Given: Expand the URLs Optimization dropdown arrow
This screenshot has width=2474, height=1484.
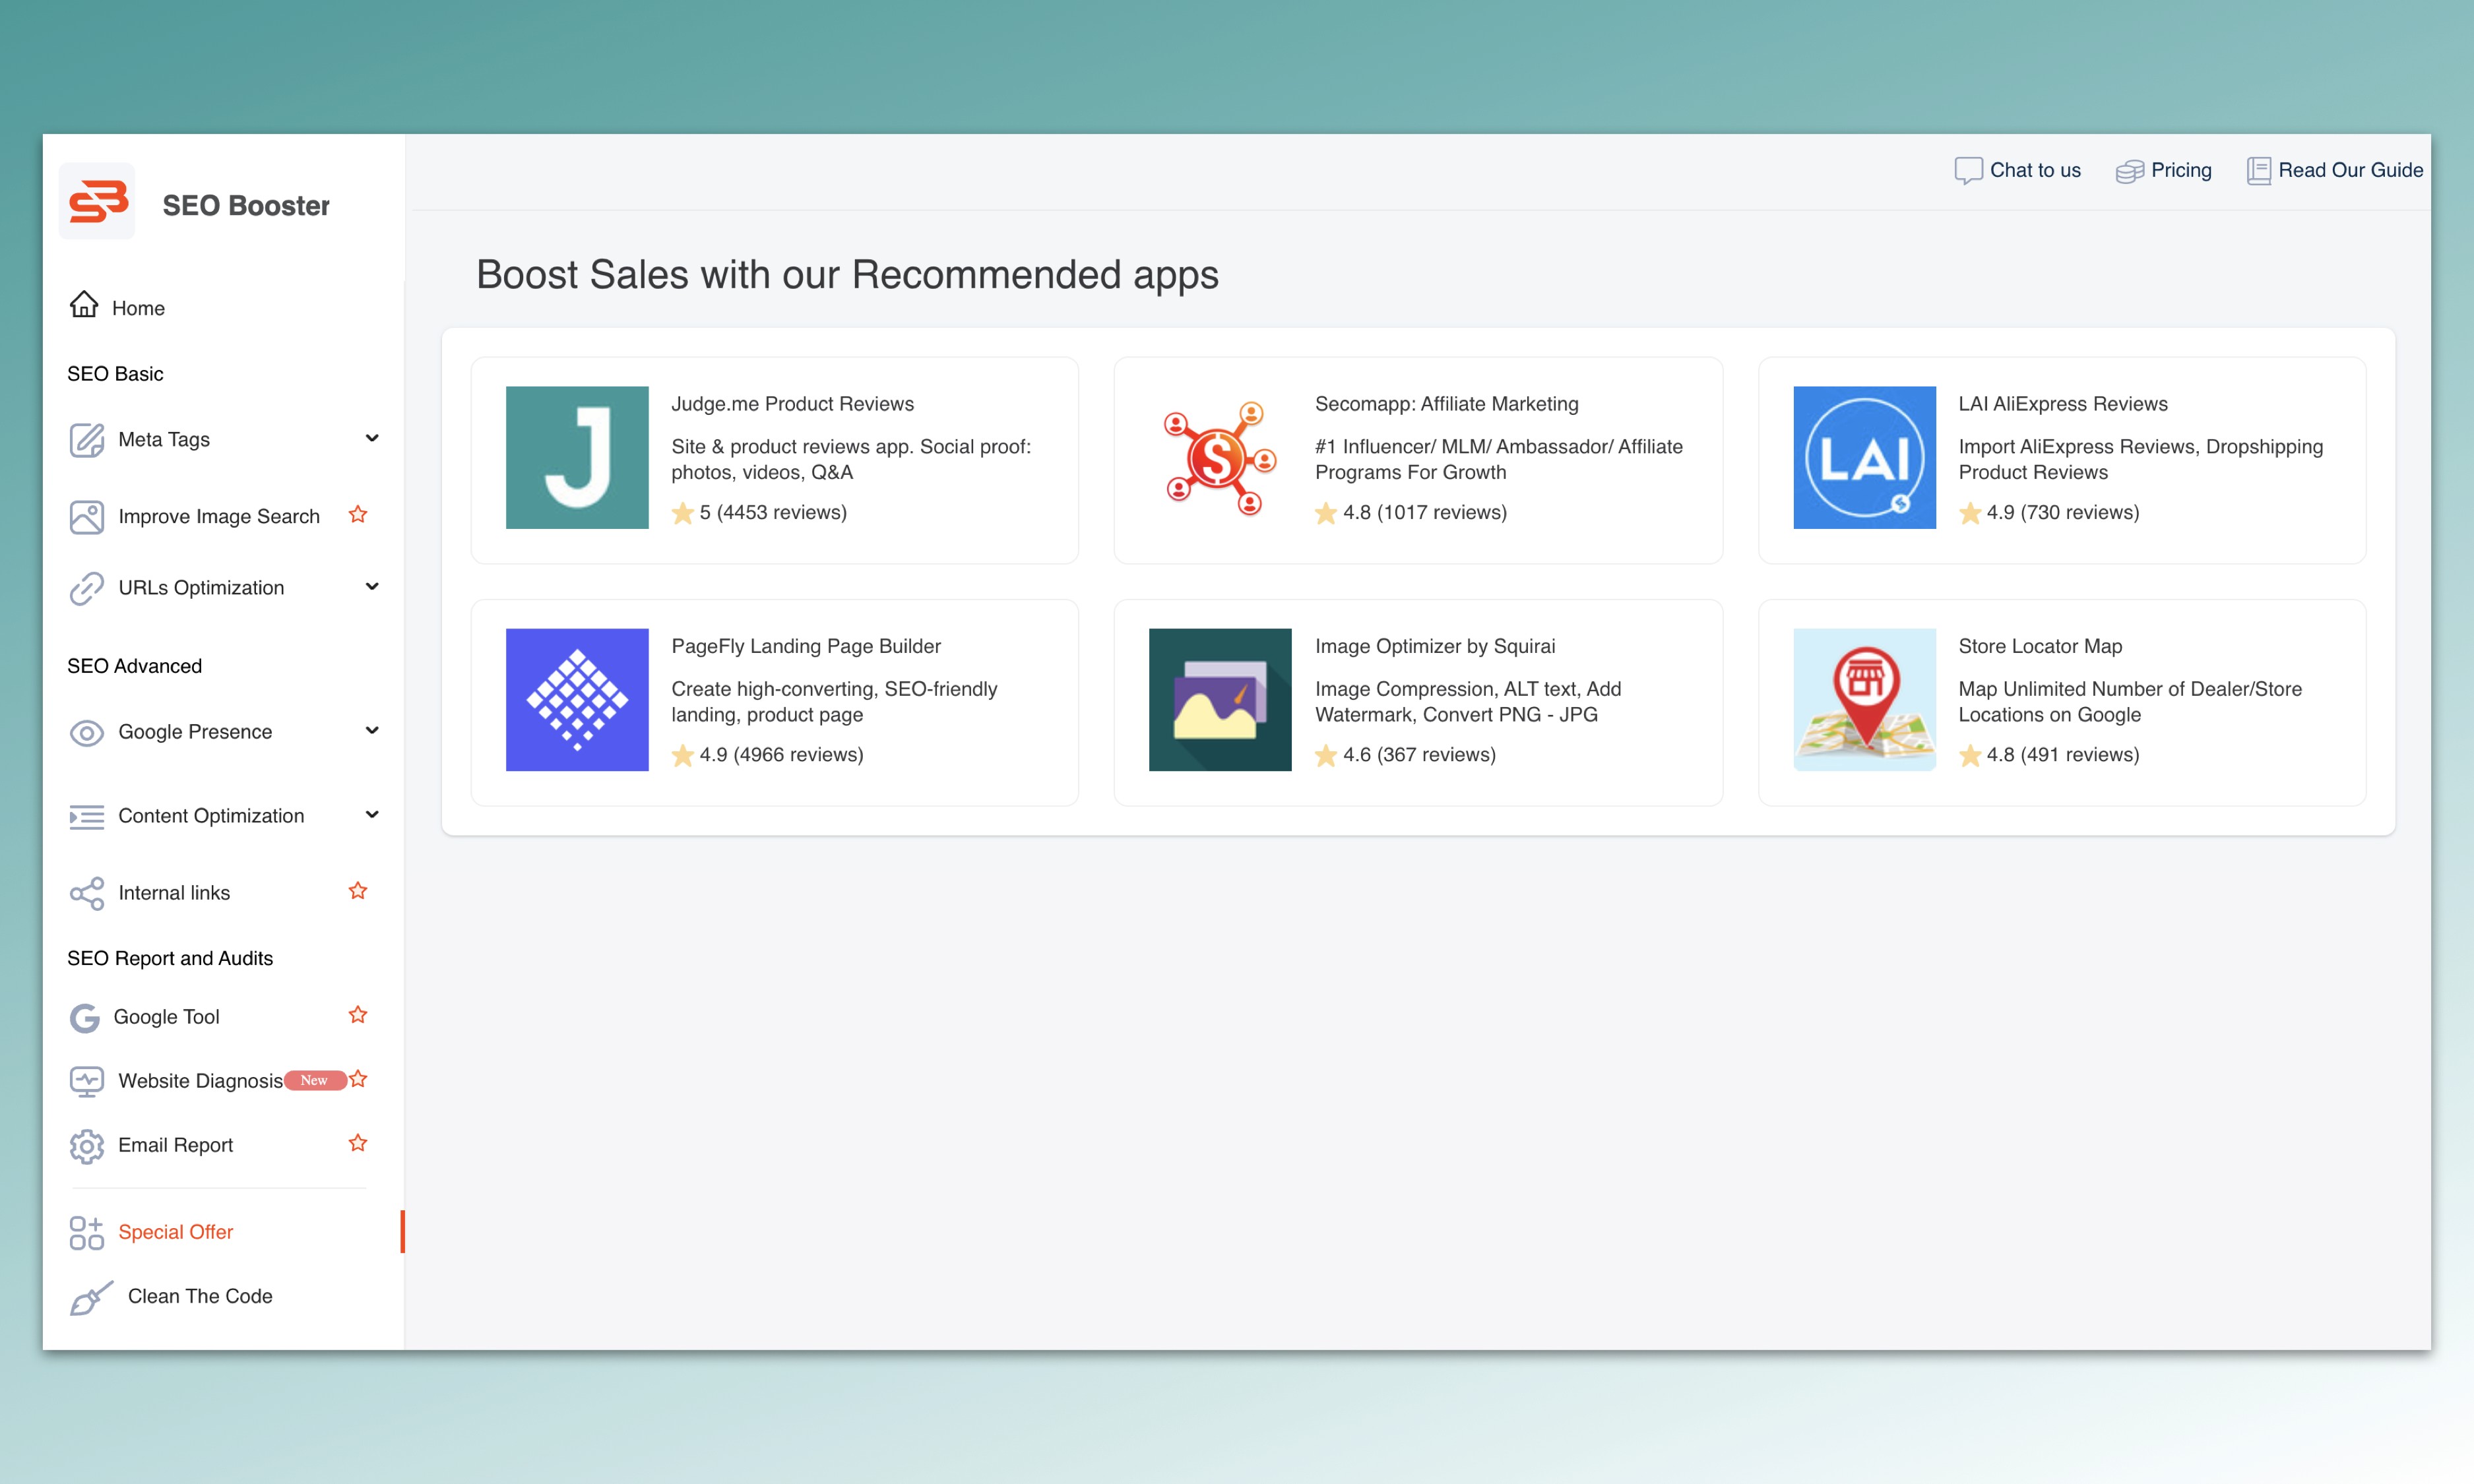Looking at the screenshot, I should tap(372, 587).
